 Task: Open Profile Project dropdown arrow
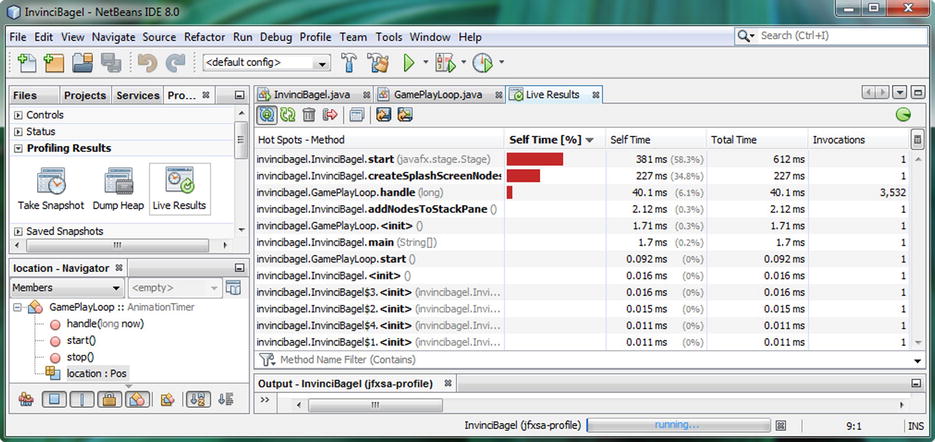click(x=501, y=62)
